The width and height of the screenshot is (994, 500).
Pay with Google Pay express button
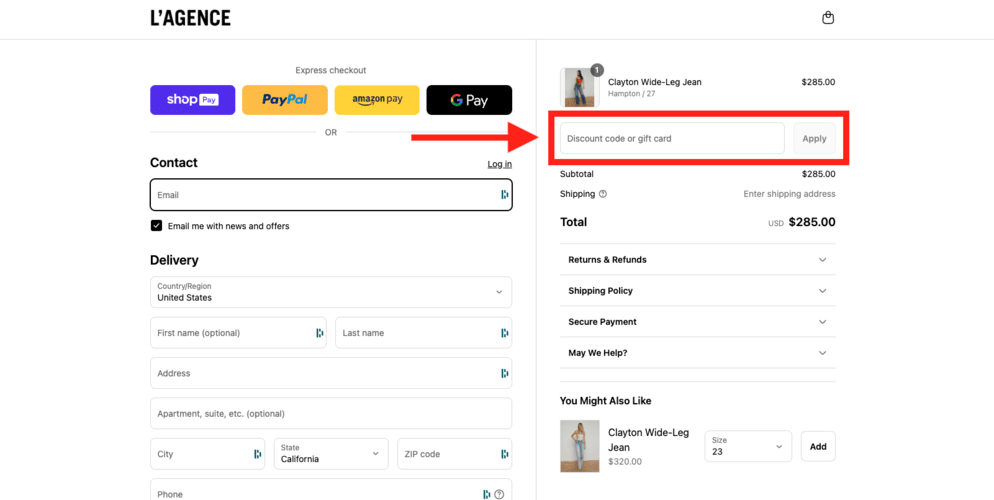tap(469, 100)
